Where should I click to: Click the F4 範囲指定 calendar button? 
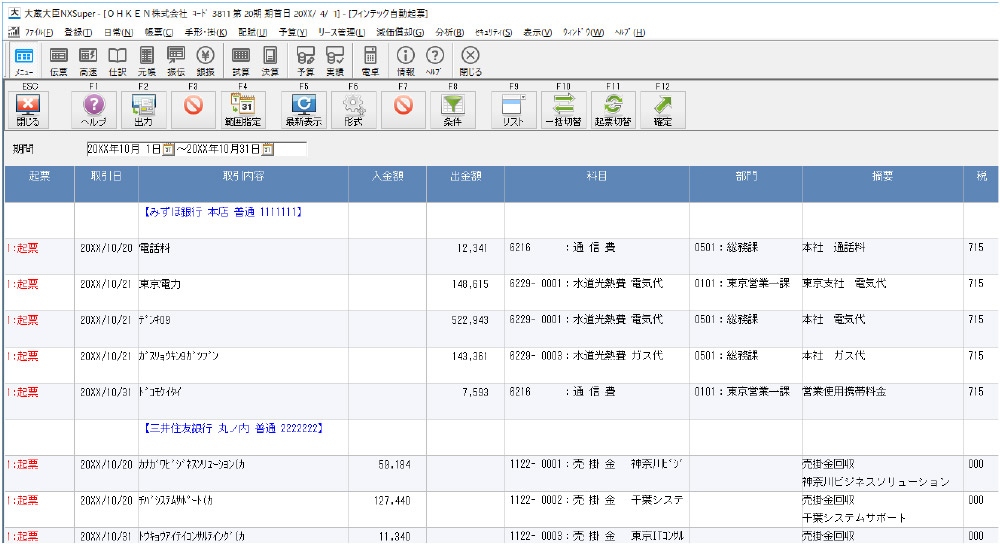pos(243,110)
